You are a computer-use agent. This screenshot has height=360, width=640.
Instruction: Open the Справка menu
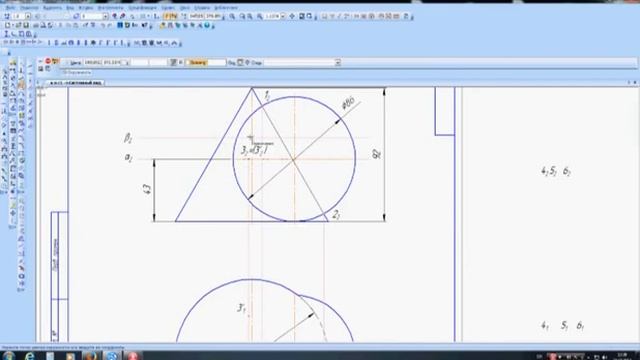pyautogui.click(x=202, y=8)
